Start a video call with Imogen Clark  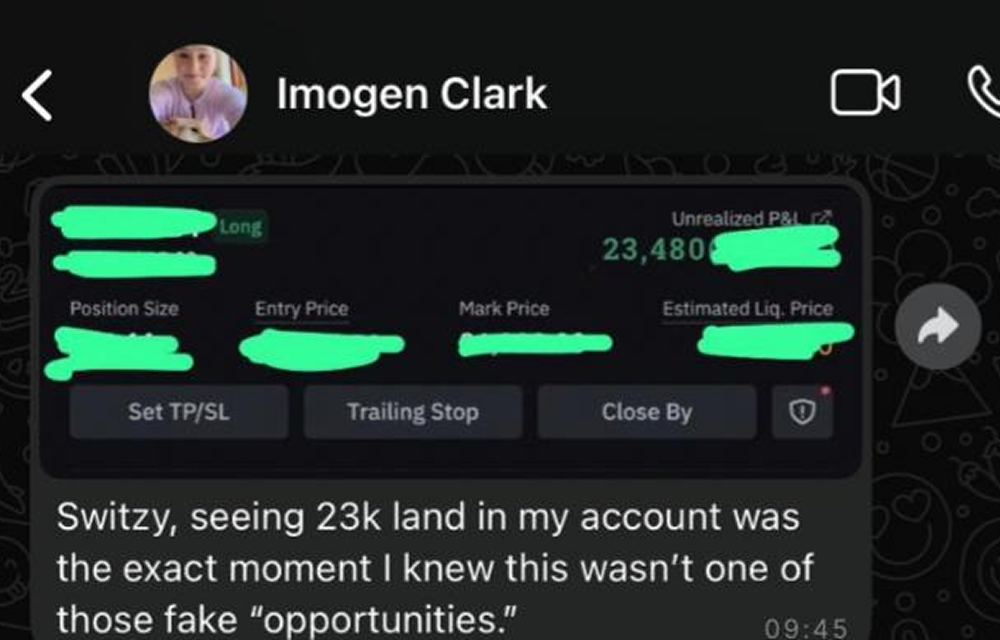tap(865, 93)
